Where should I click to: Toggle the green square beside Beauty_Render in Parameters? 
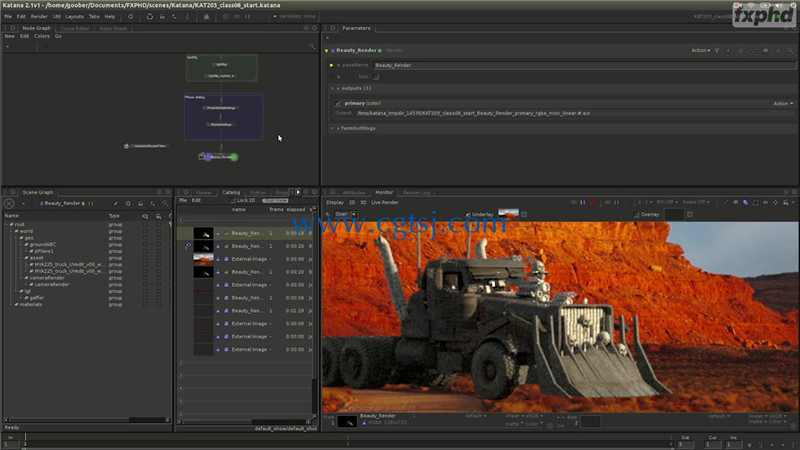[380, 51]
